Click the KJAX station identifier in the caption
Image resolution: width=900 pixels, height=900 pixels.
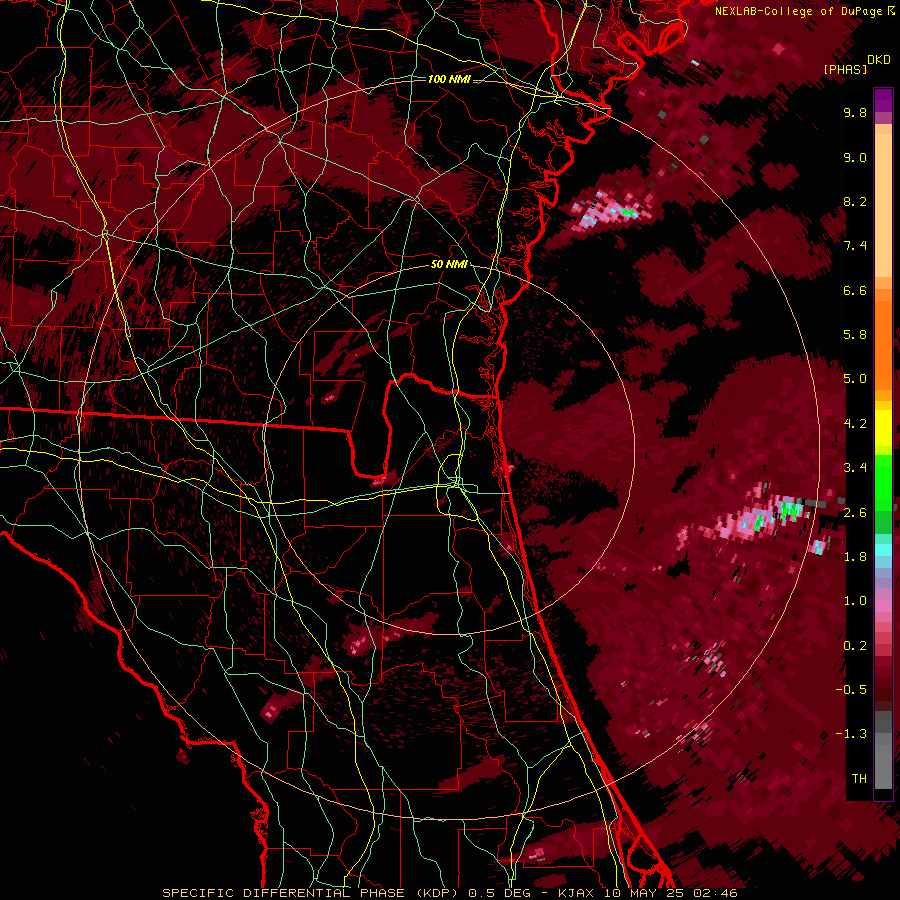pyautogui.click(x=576, y=893)
